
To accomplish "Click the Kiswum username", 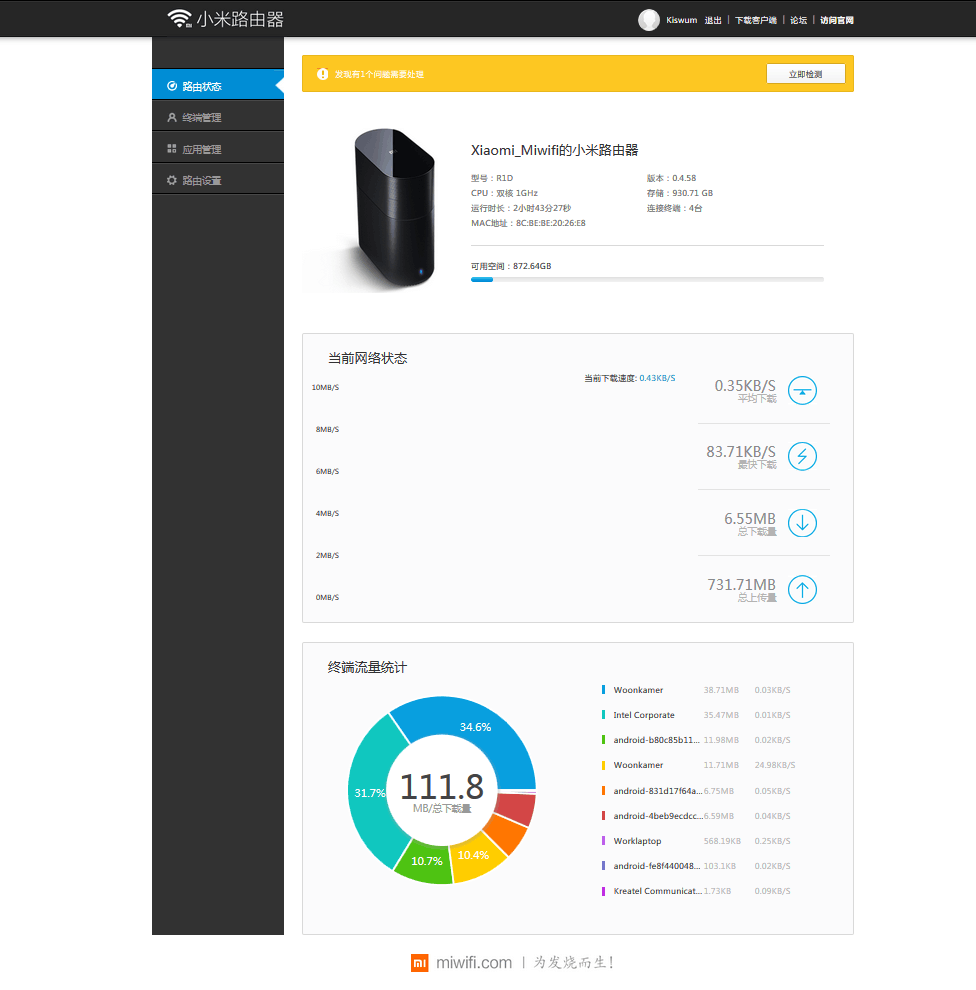I will [x=681, y=20].
